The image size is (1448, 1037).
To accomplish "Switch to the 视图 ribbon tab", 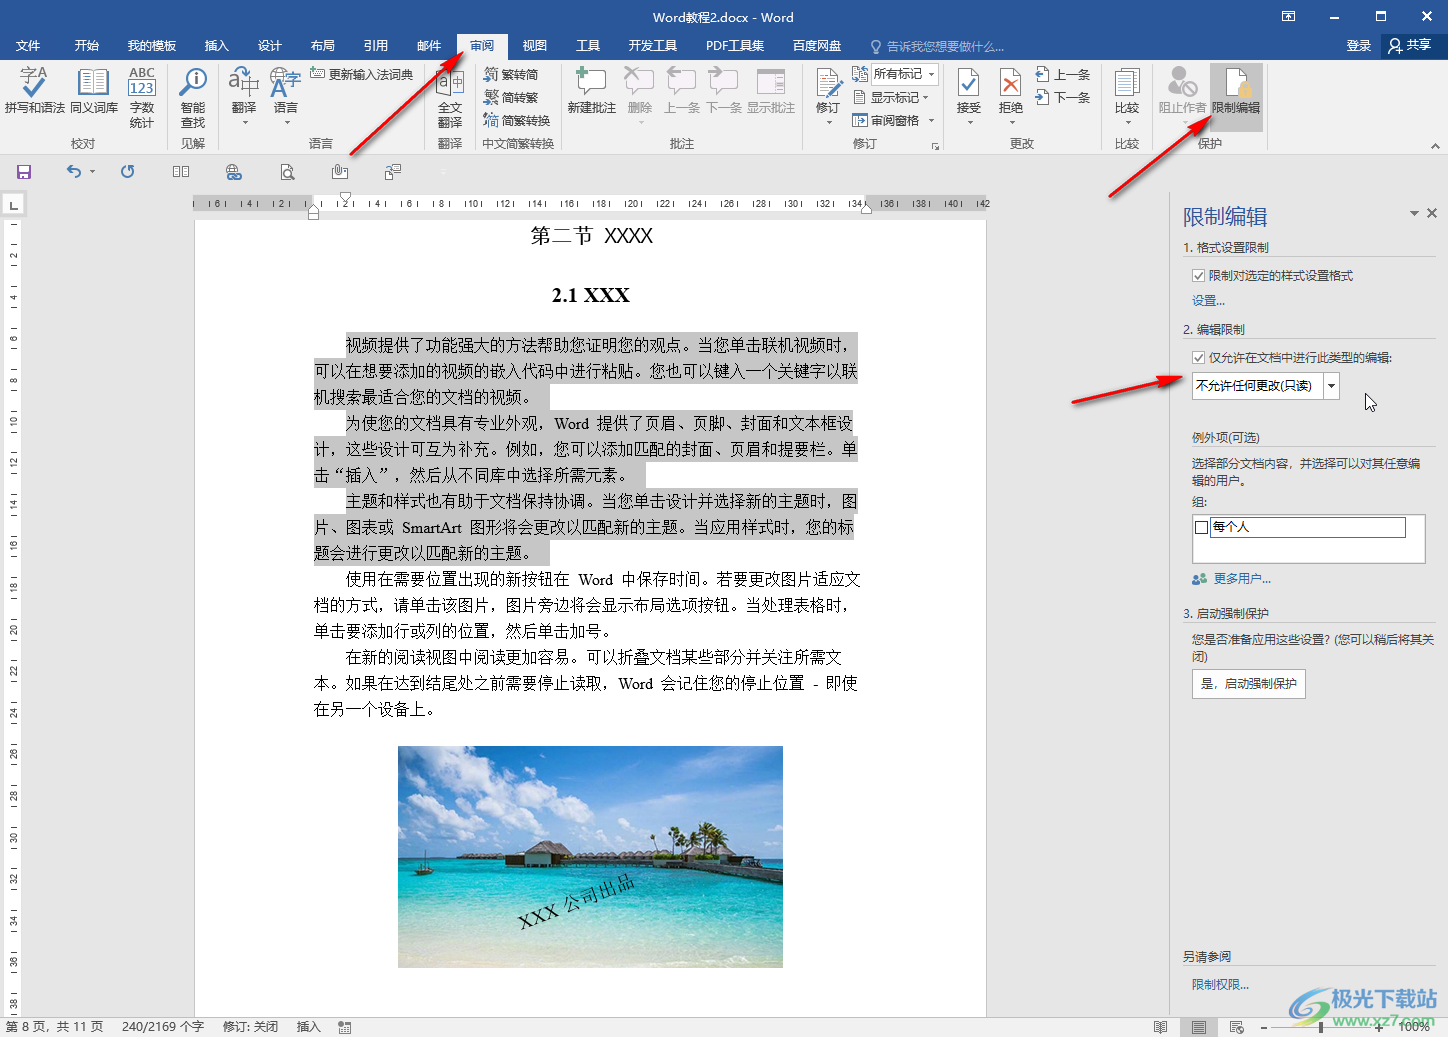I will [x=535, y=46].
